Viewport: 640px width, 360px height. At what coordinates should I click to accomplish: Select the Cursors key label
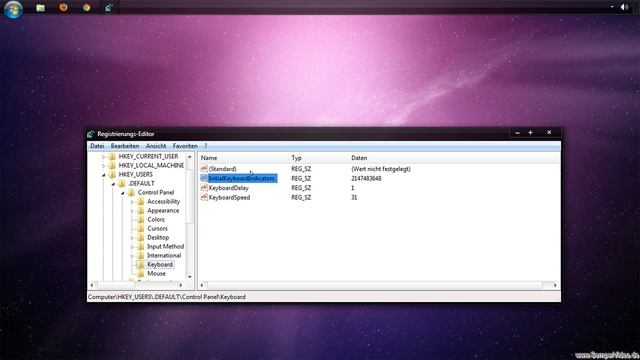[157, 229]
